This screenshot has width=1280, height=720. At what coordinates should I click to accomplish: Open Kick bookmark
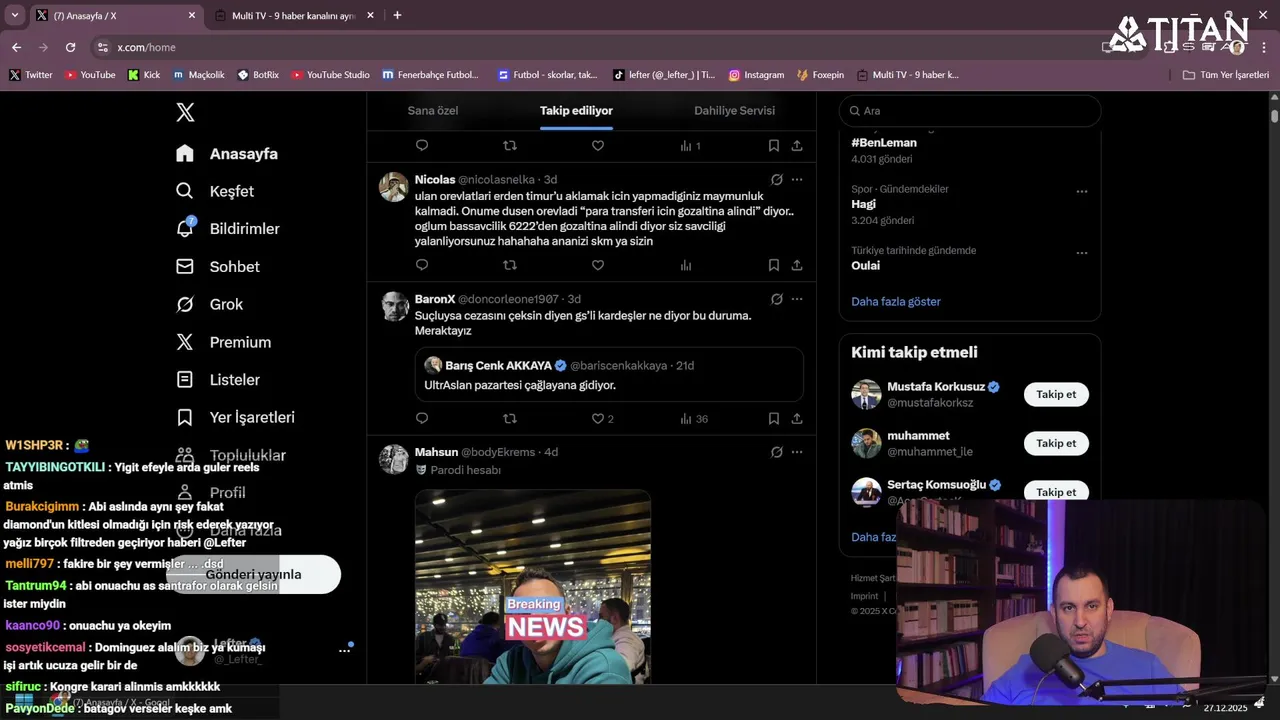144,75
